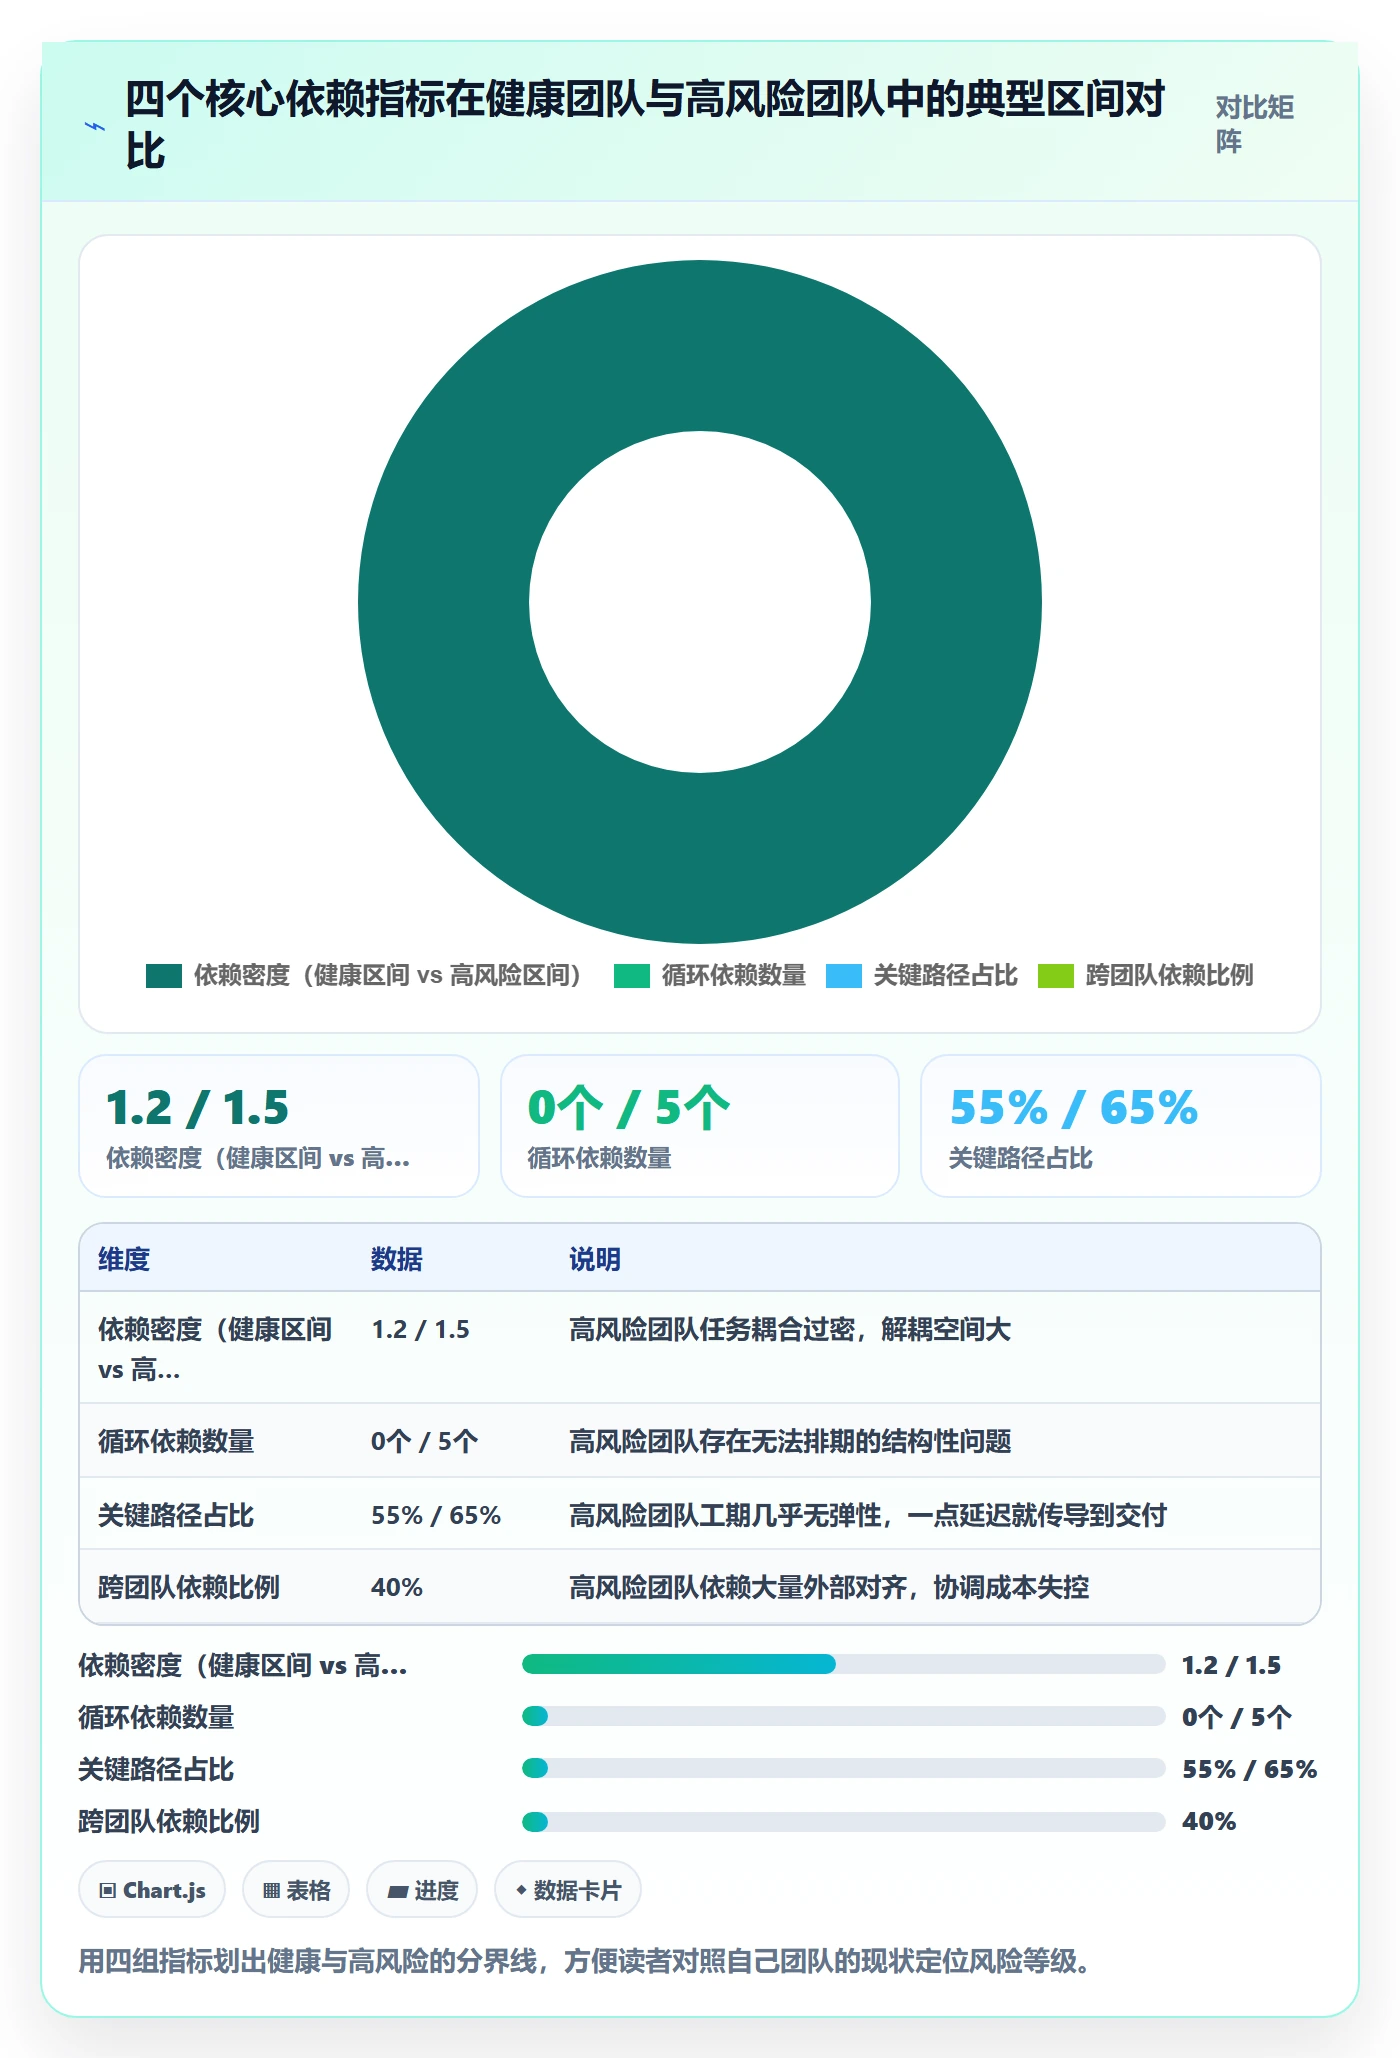Click the 40% data cell in the table

tap(397, 1587)
